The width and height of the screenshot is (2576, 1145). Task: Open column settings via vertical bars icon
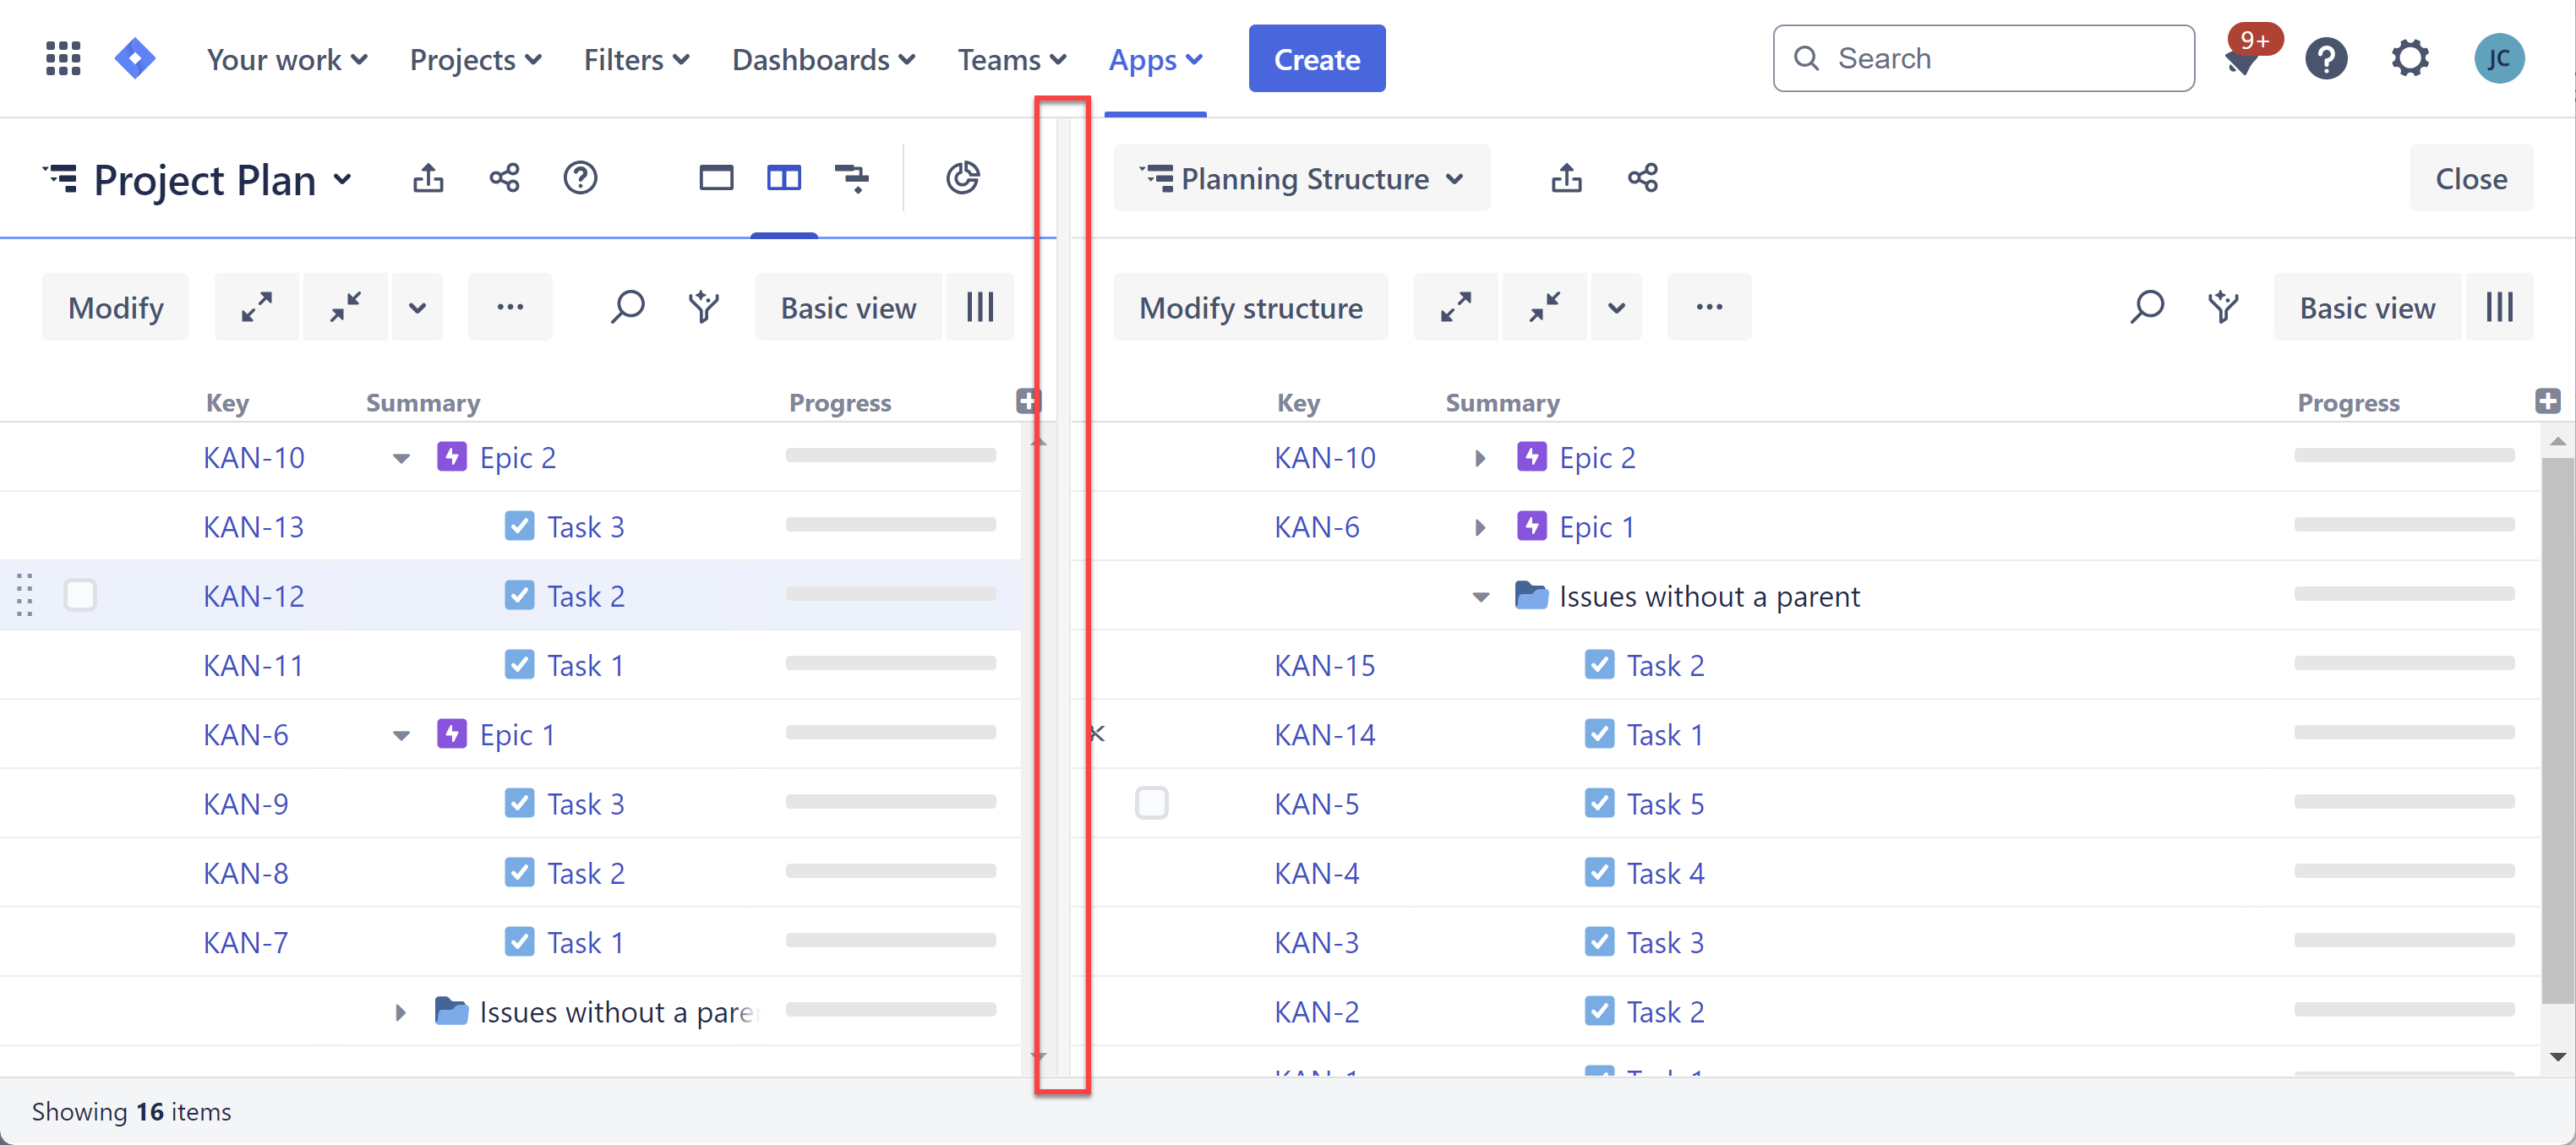pos(980,307)
